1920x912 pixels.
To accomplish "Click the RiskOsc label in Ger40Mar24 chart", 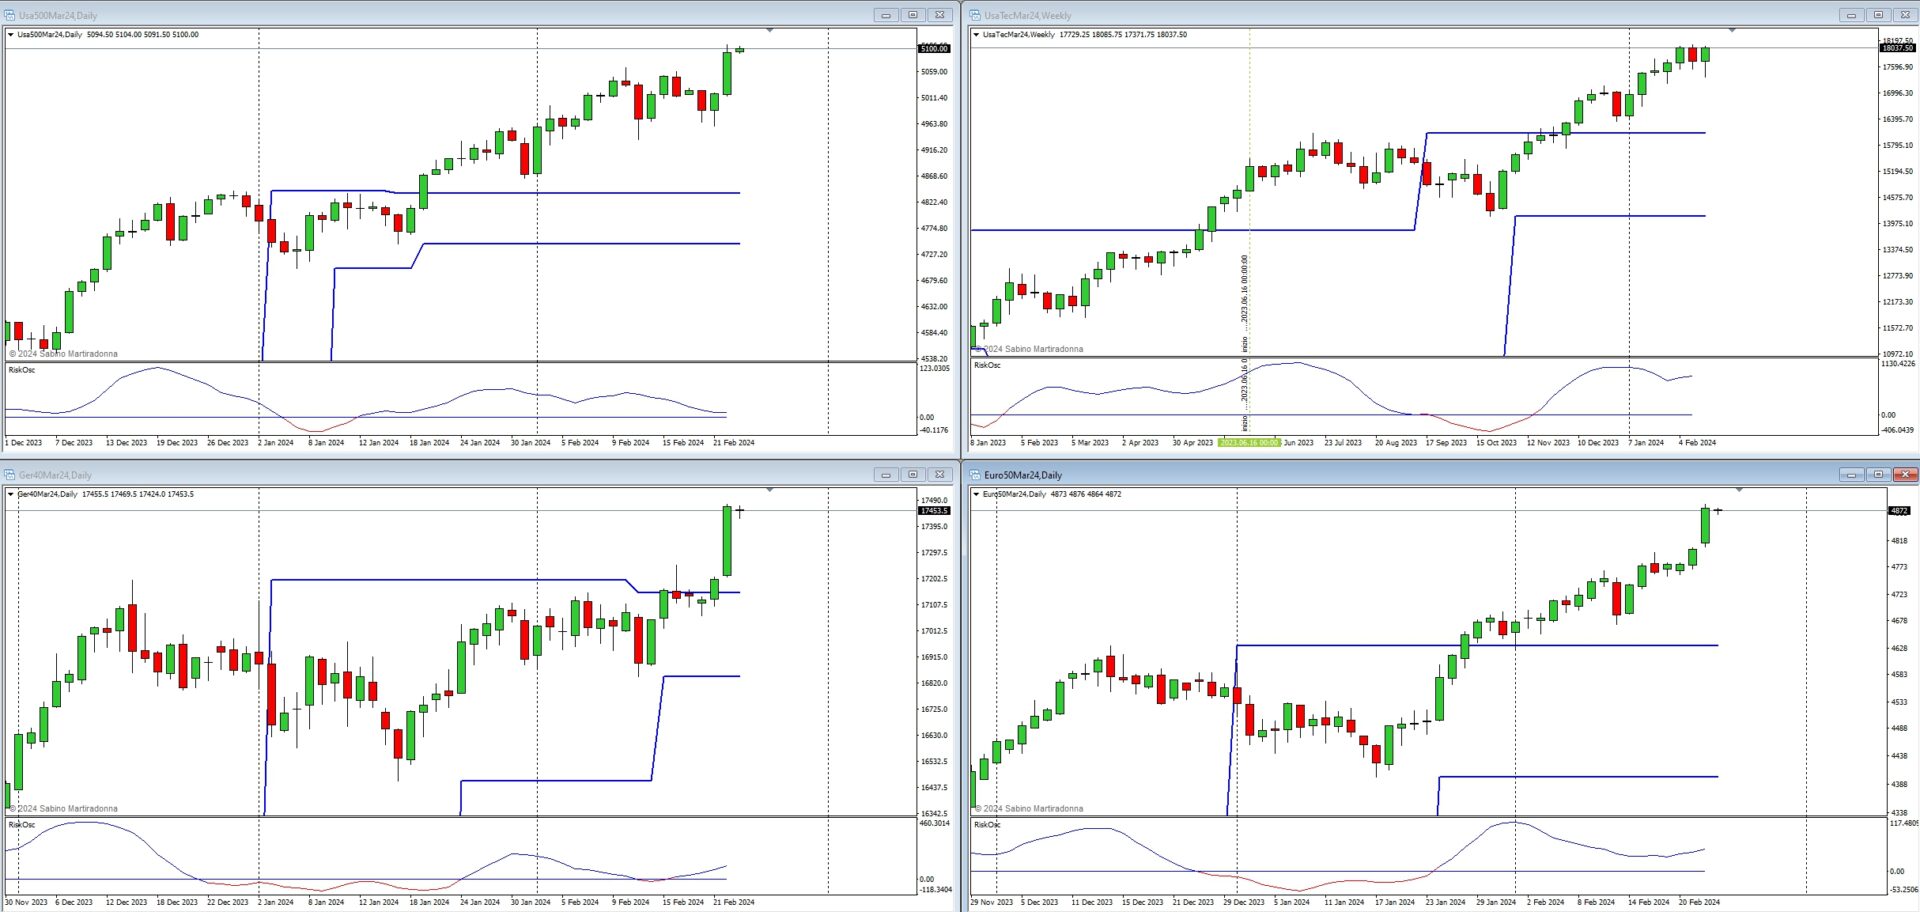I will click(22, 825).
